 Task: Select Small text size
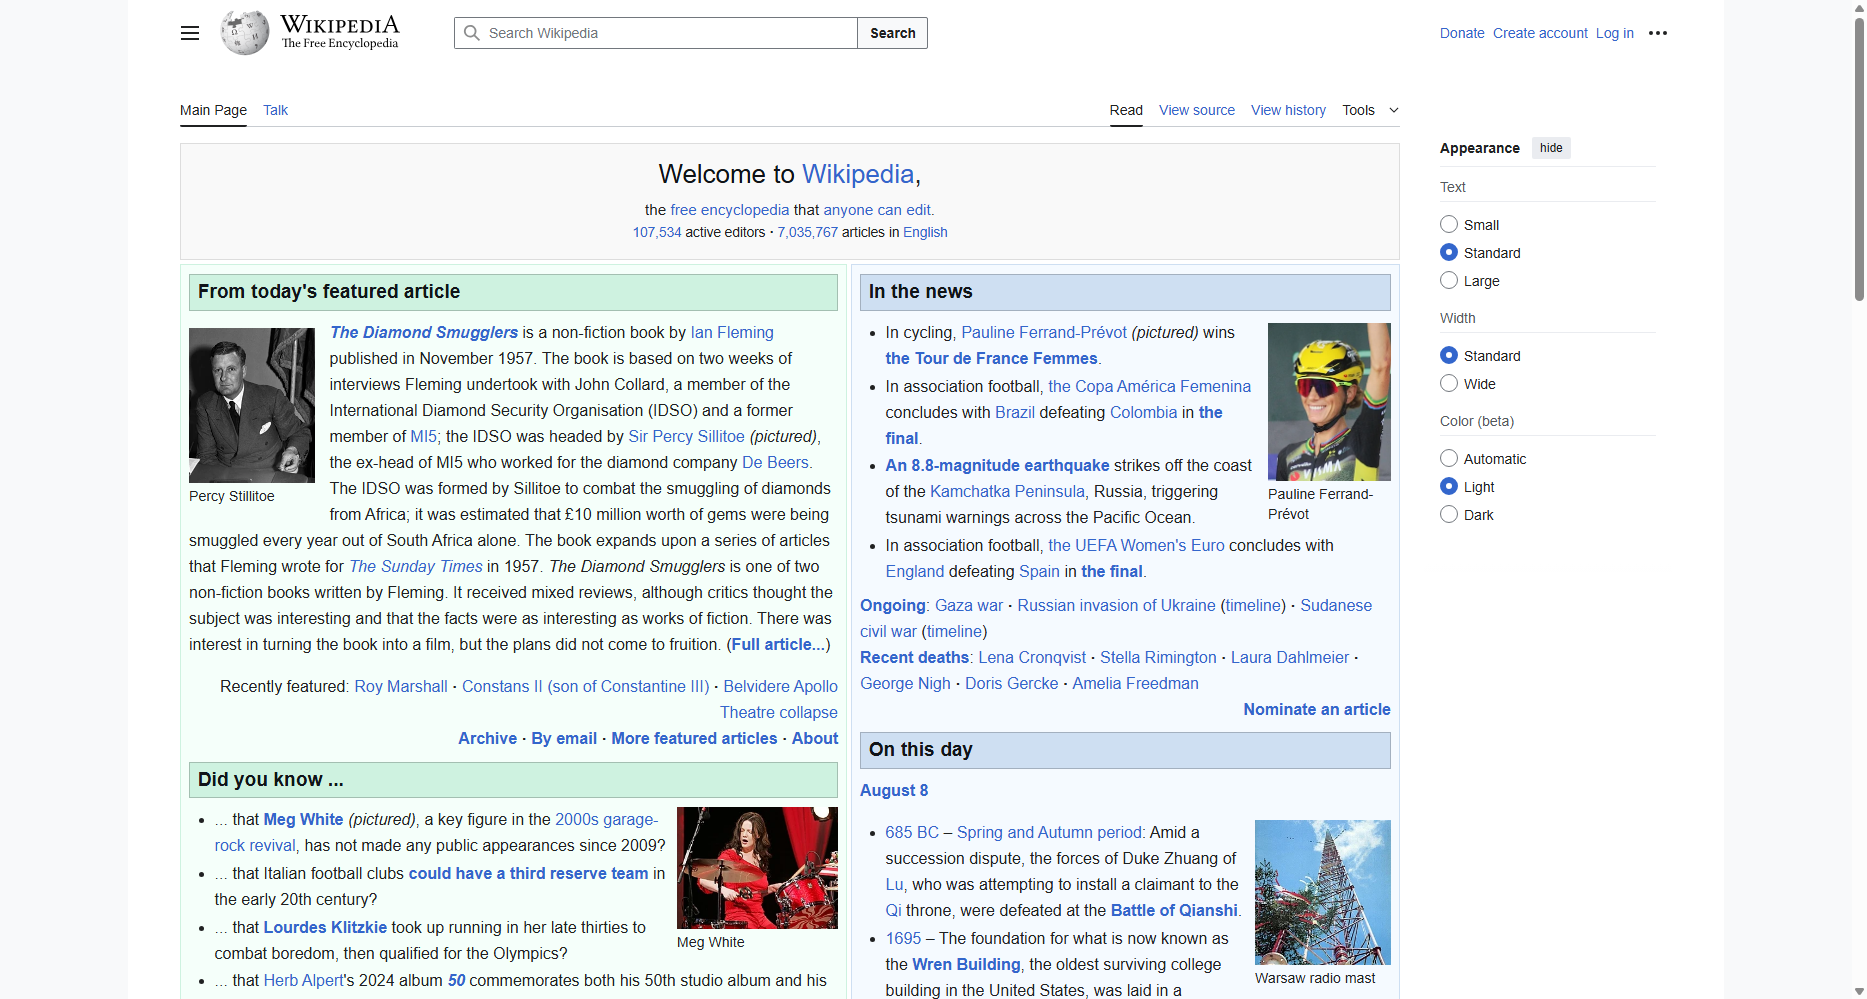coord(1449,224)
